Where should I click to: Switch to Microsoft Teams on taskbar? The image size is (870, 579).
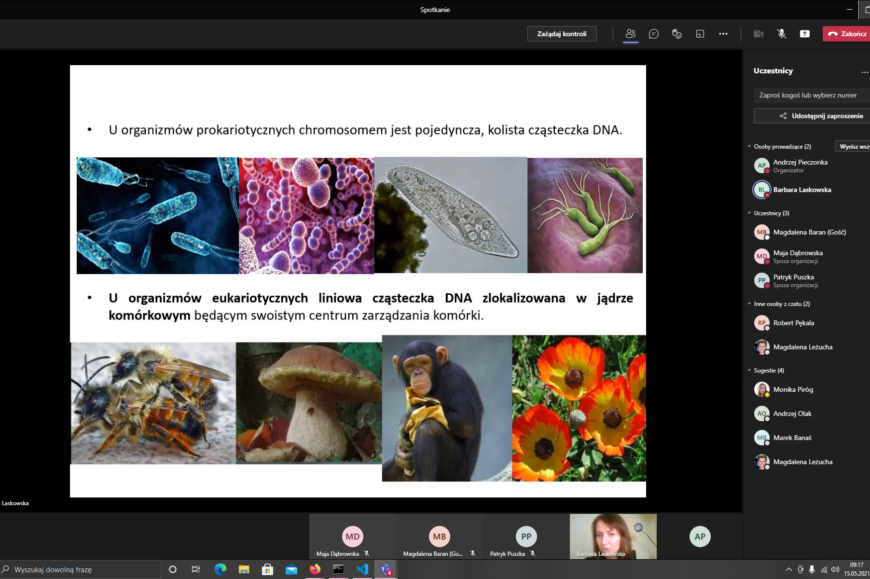[386, 570]
